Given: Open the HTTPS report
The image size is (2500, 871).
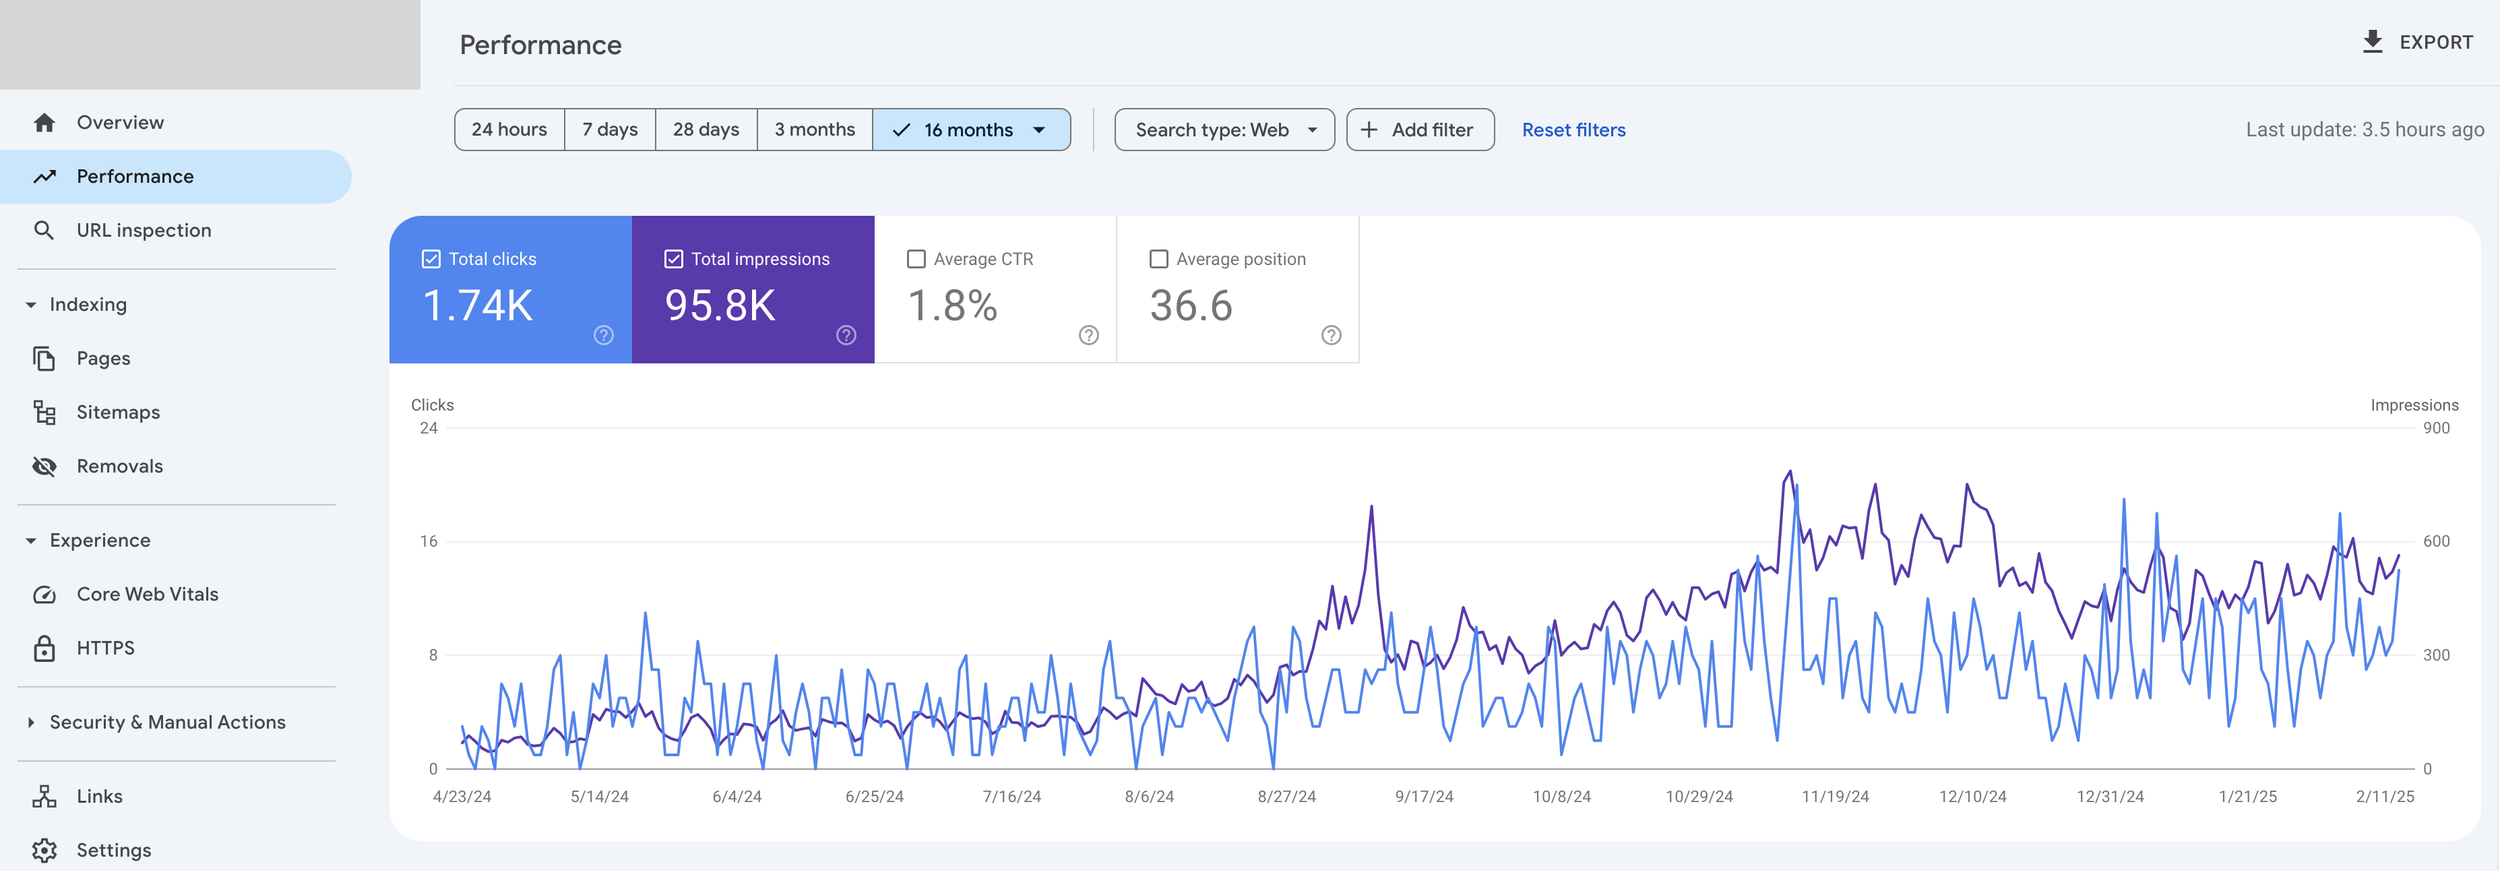Looking at the screenshot, I should pyautogui.click(x=176, y=648).
